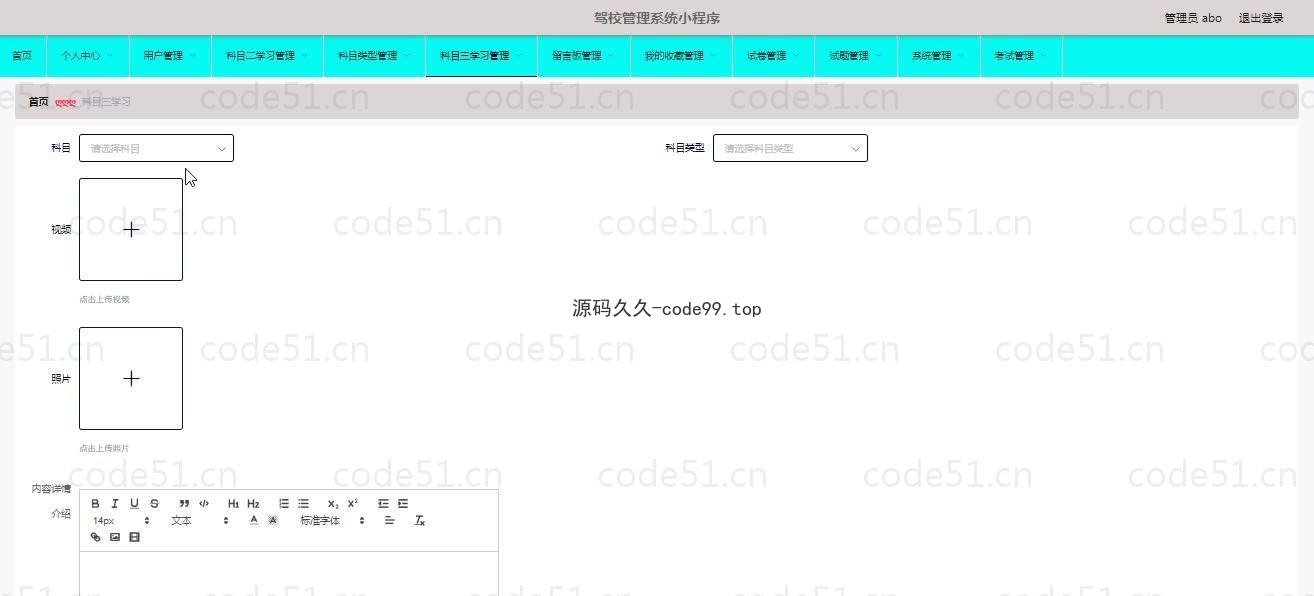Viewport: 1314px width, 596px height.
Task: Insert a video in the editor
Action: [135, 537]
